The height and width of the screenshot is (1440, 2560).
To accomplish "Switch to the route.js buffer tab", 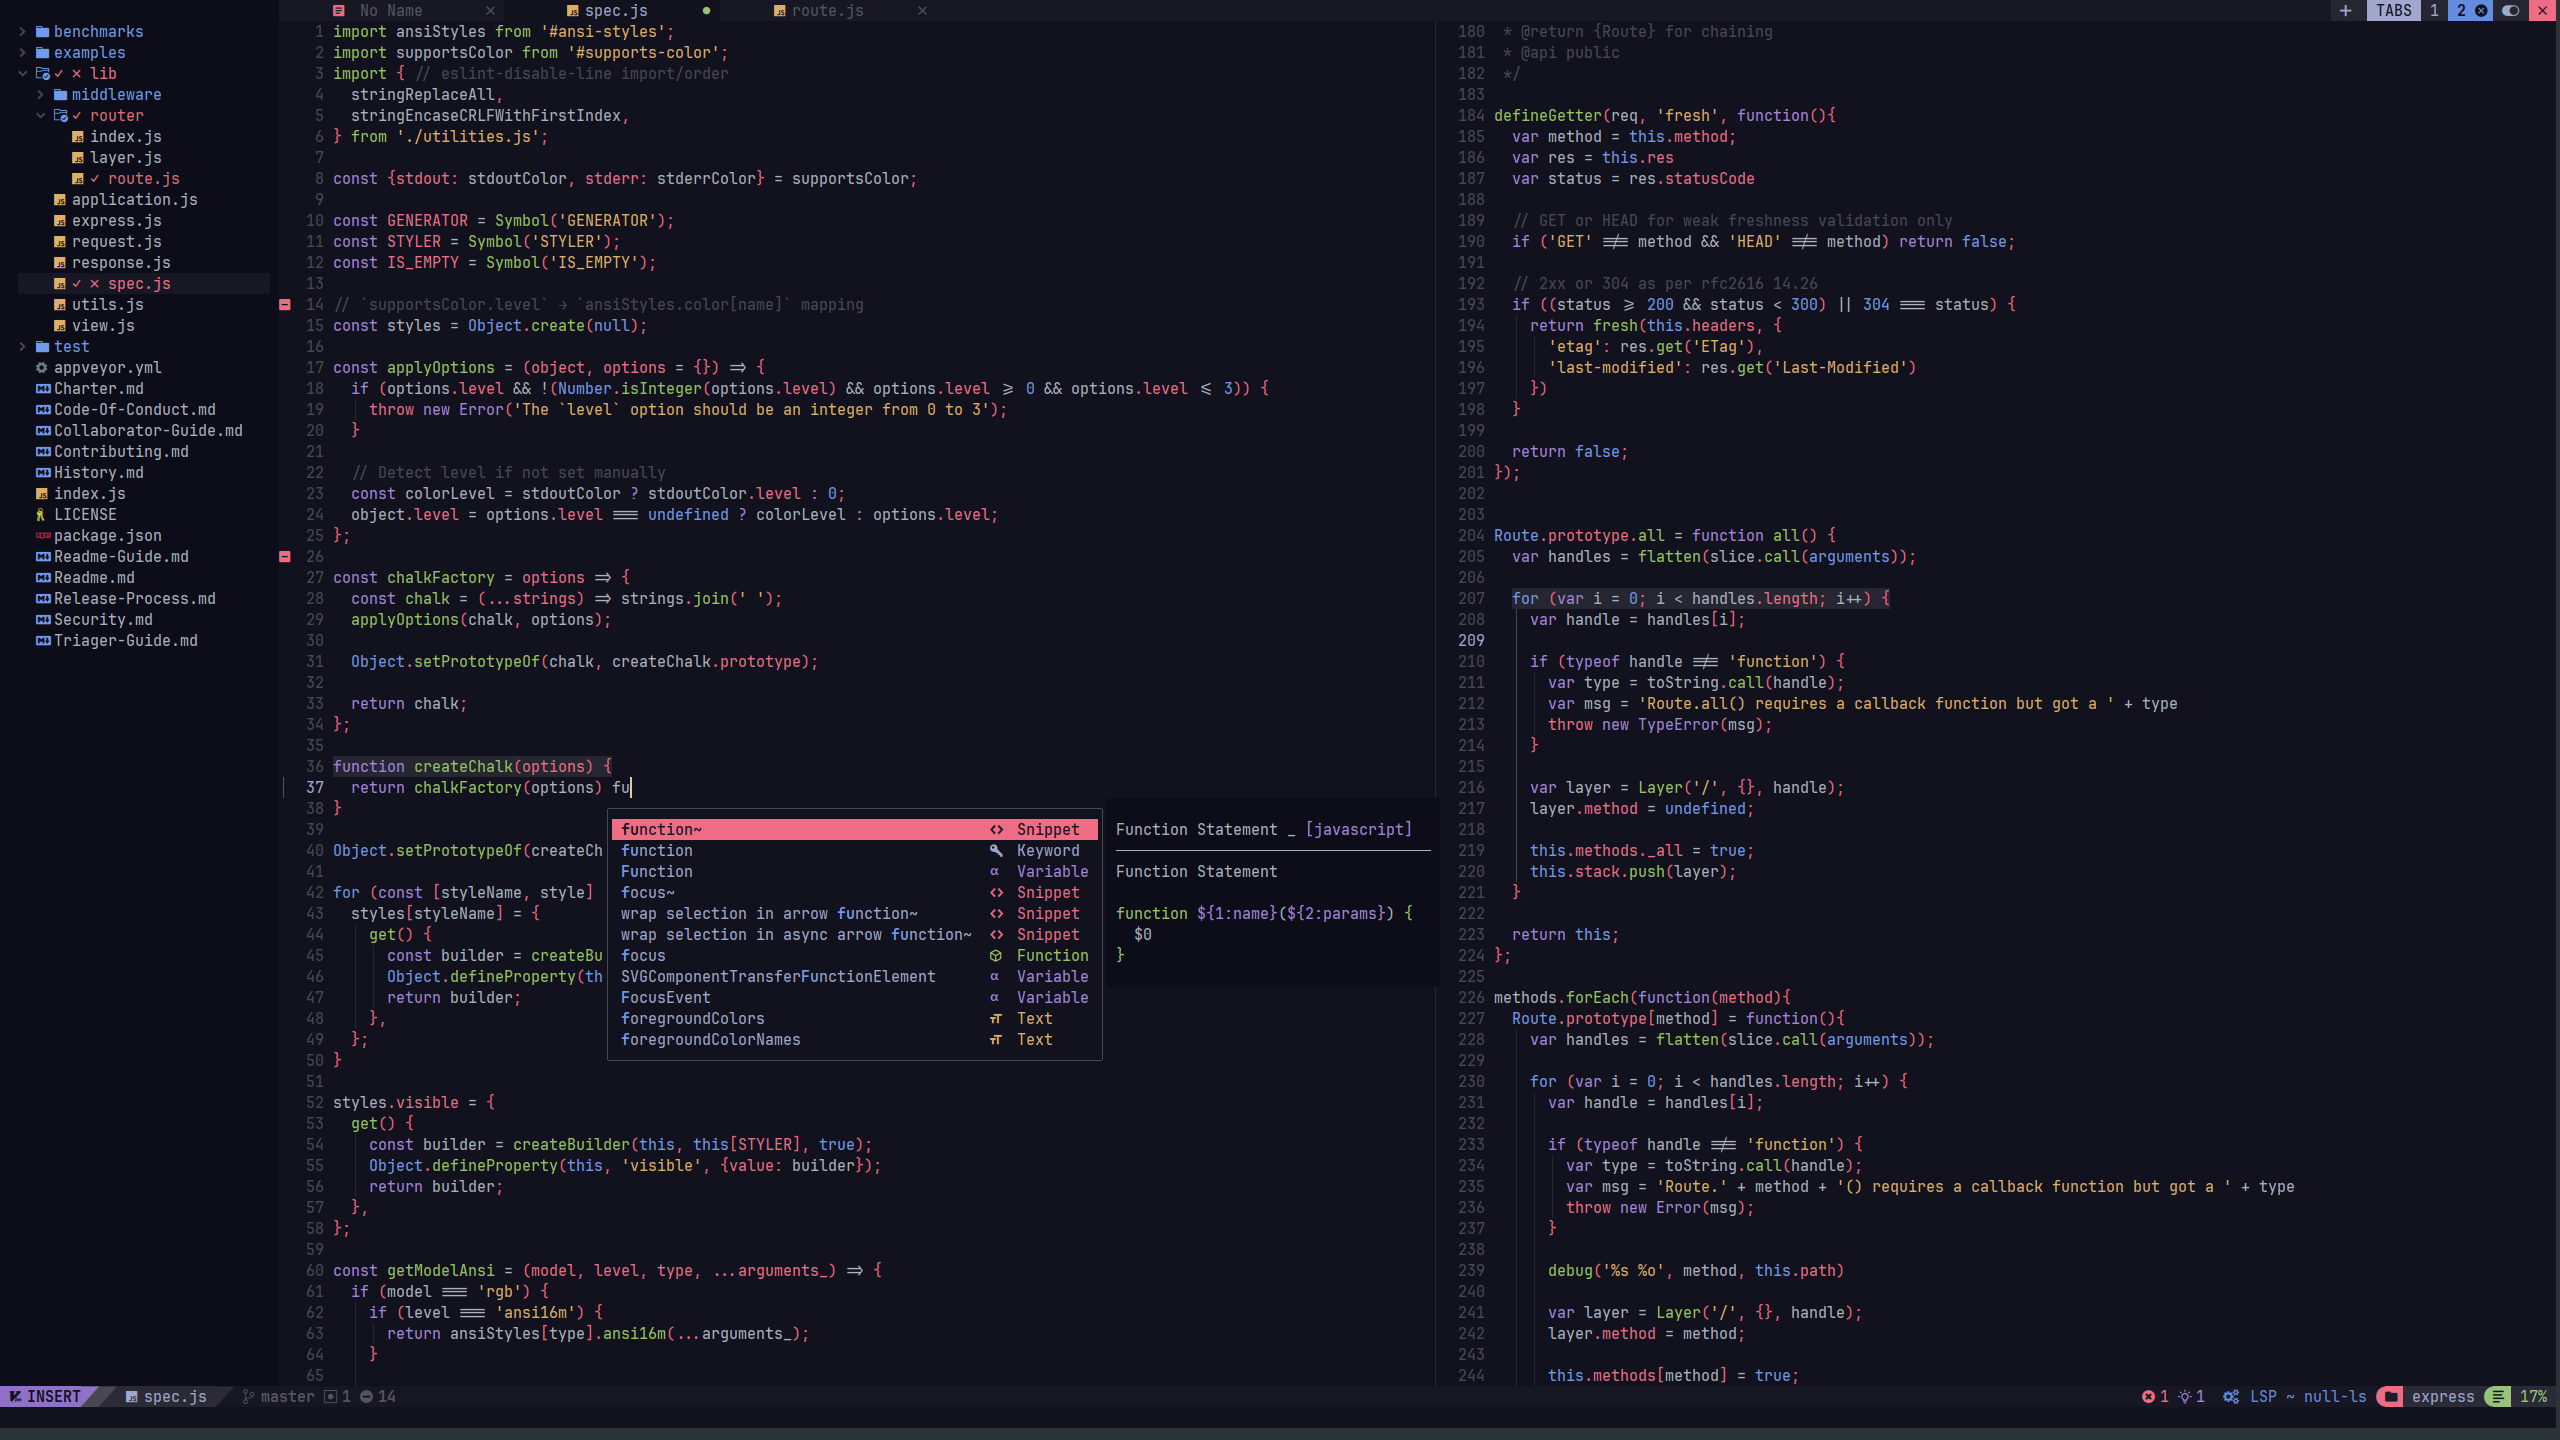I will (827, 10).
